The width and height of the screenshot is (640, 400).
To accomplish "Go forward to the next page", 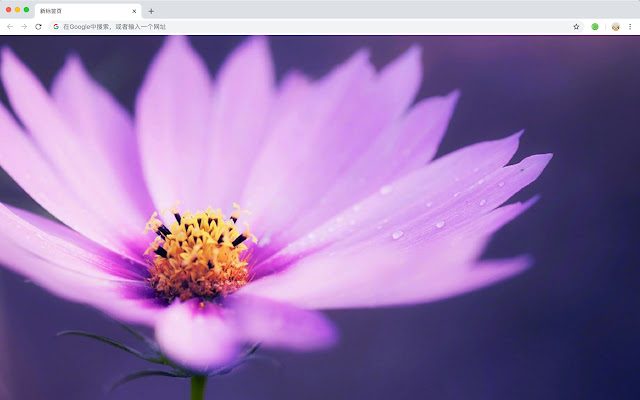I will [24, 27].
